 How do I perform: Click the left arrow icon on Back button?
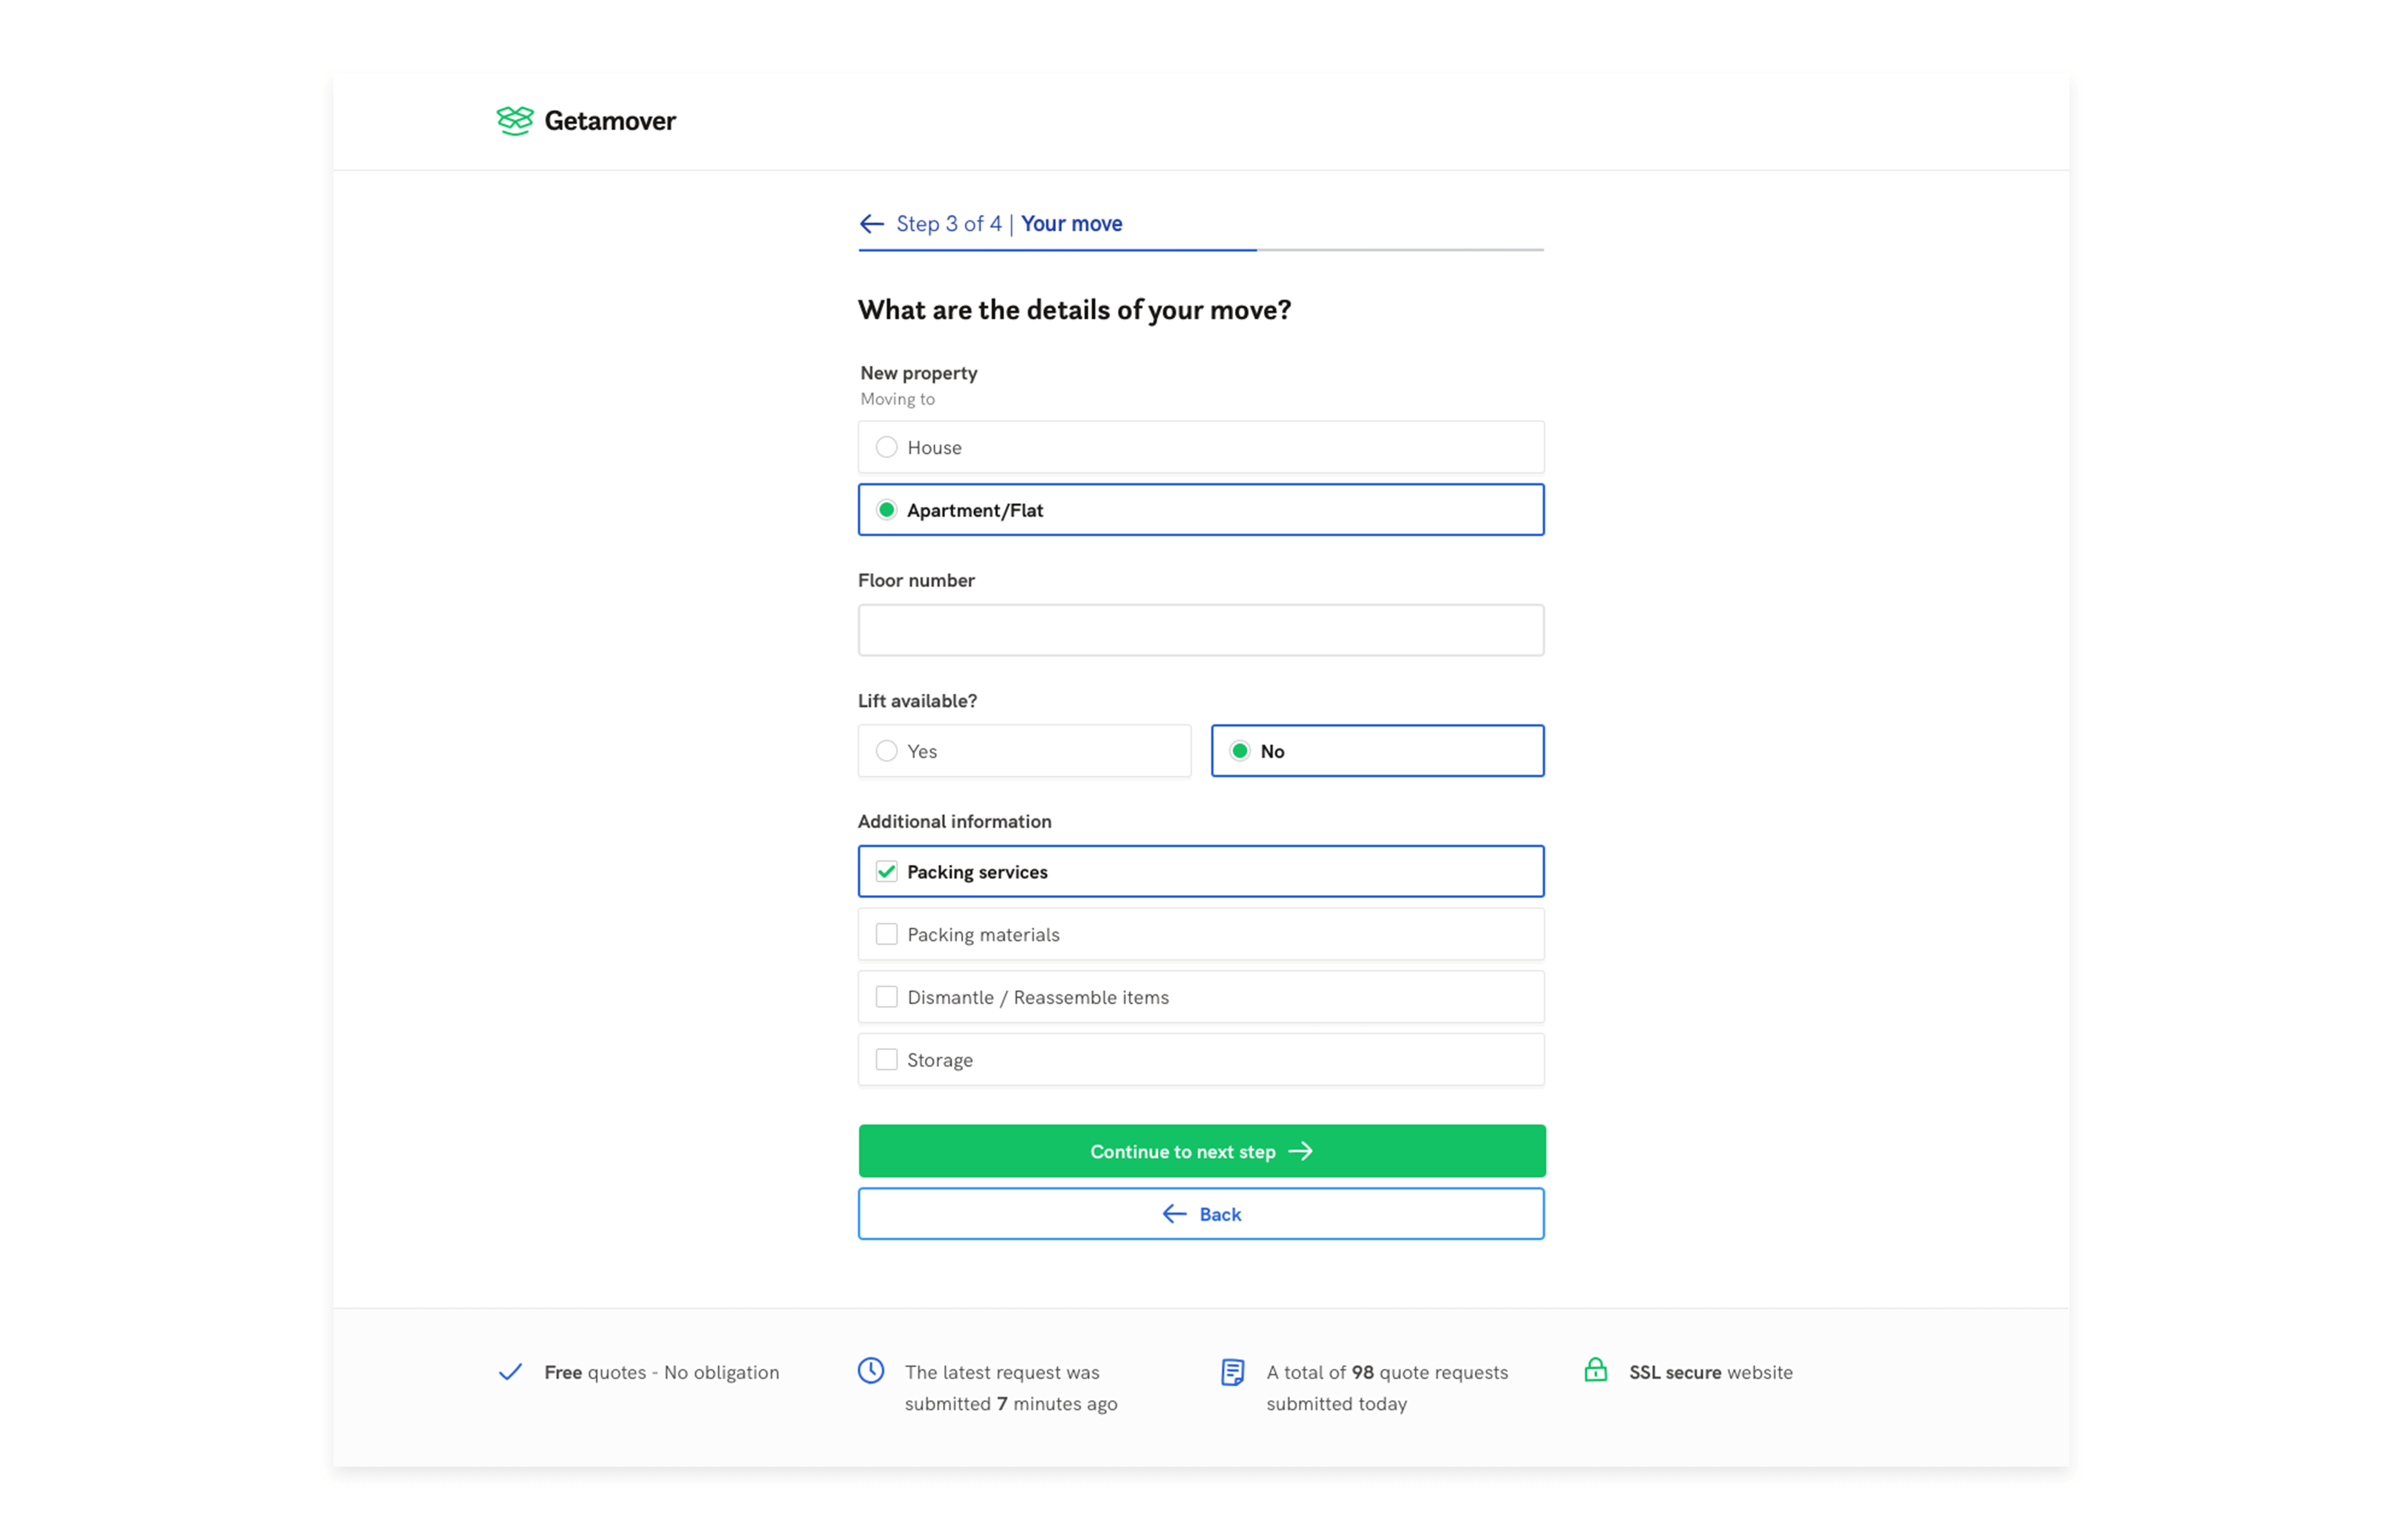coord(1175,1214)
